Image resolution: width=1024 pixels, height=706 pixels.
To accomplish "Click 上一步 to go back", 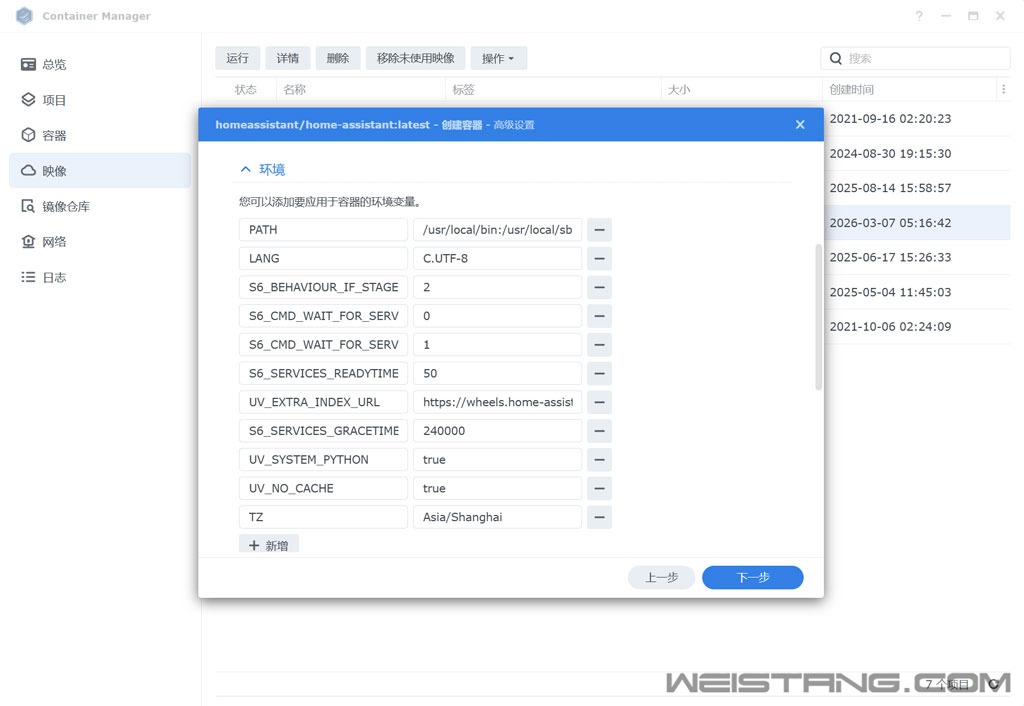I will [661, 578].
